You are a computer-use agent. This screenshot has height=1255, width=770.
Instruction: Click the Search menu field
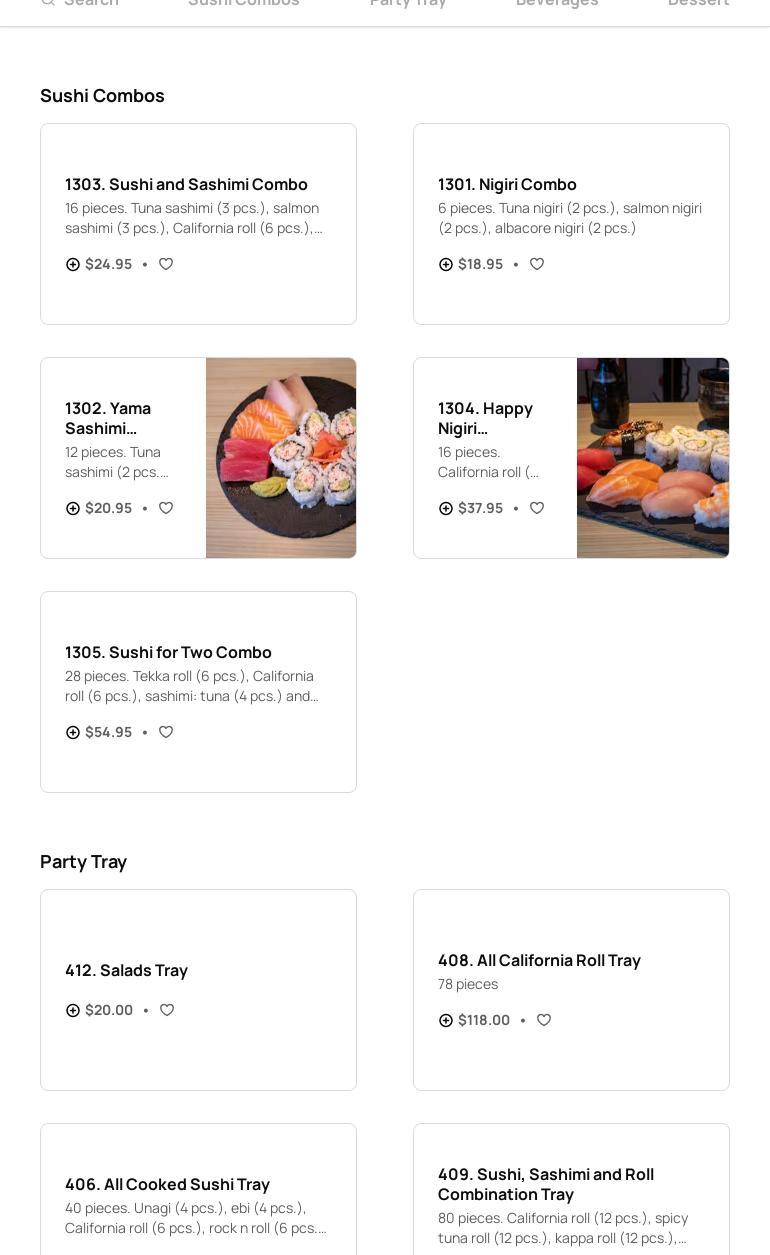tap(90, 3)
